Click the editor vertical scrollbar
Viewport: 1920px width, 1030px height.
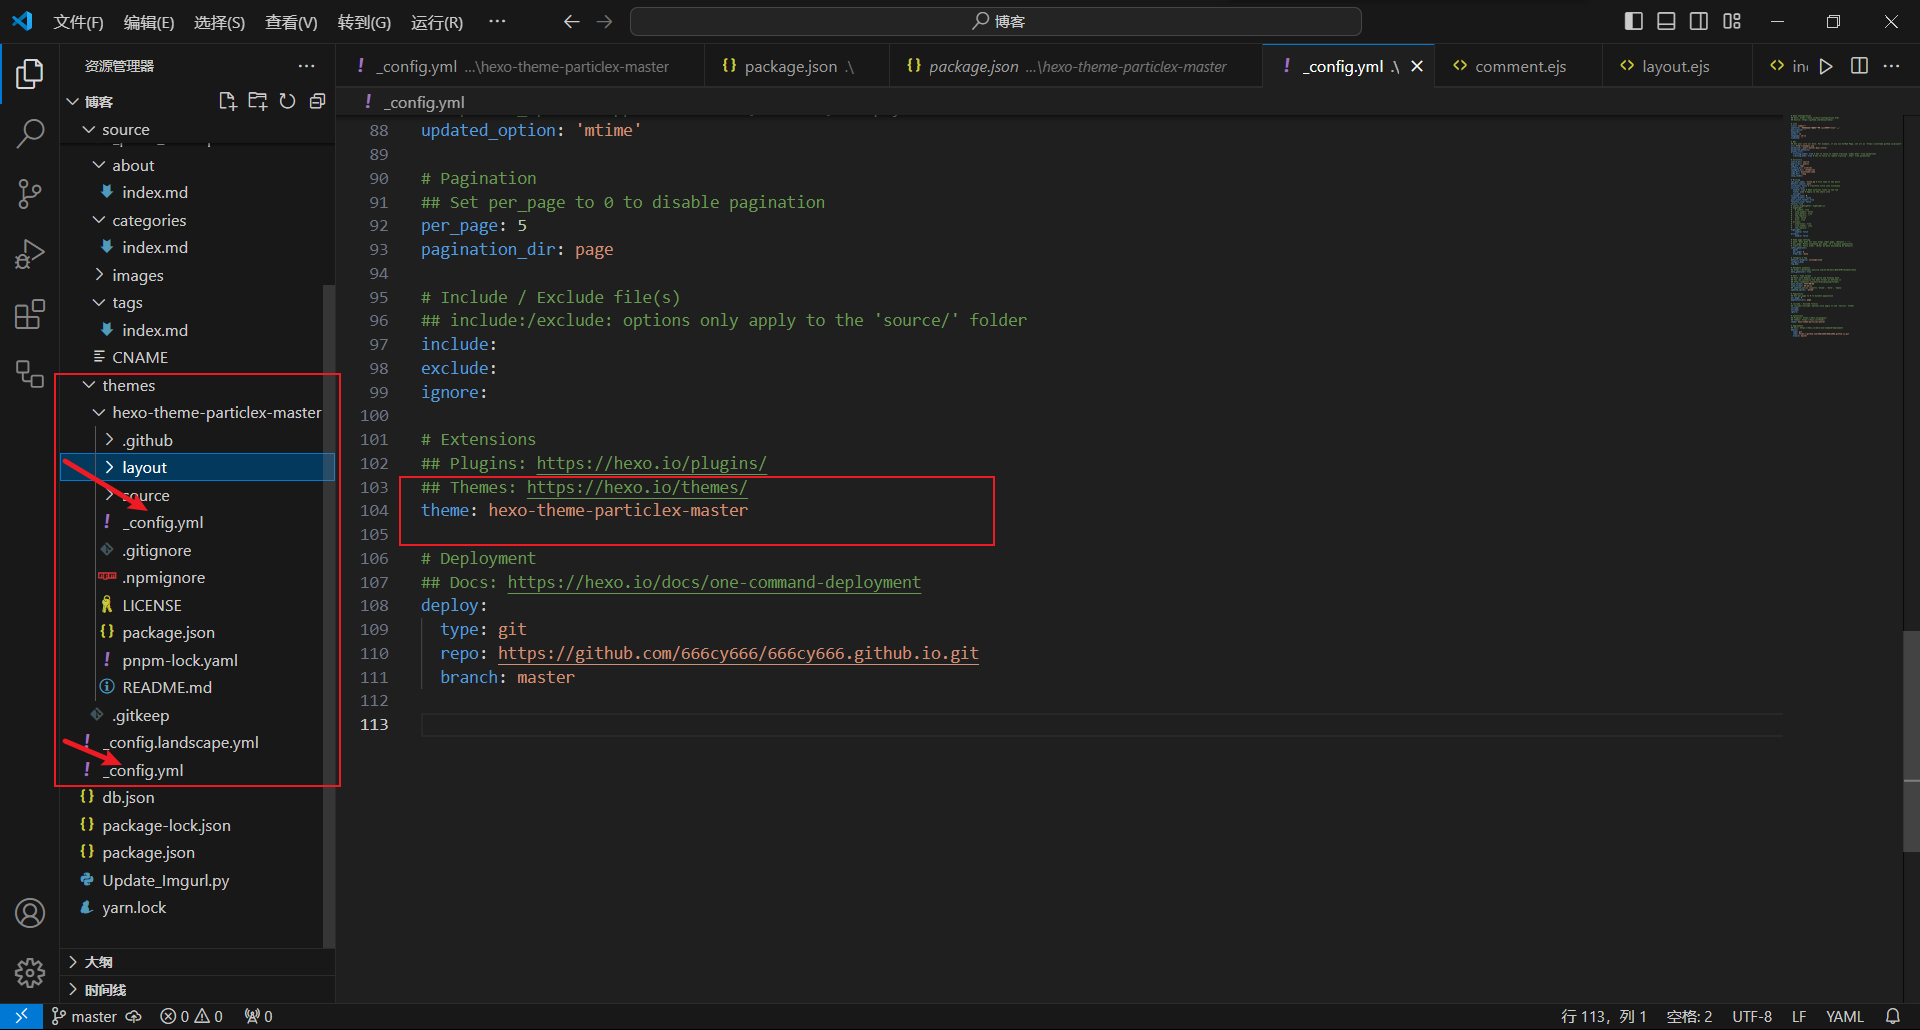pos(1911,740)
